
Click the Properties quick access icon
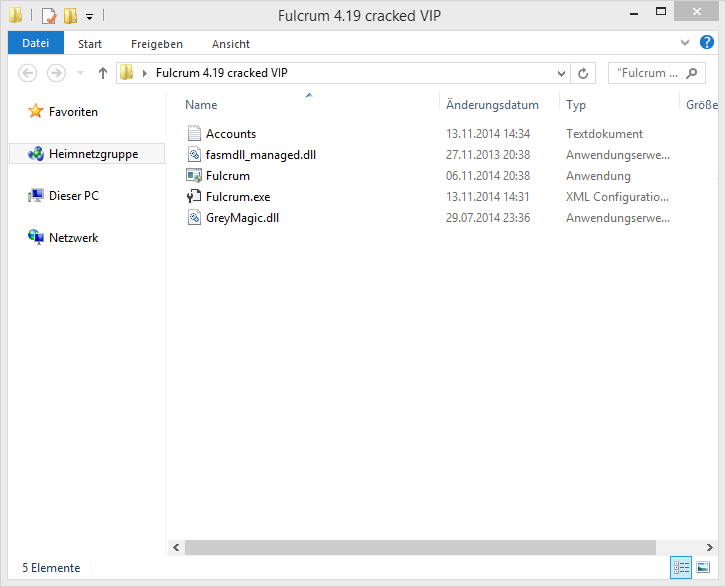click(x=49, y=16)
